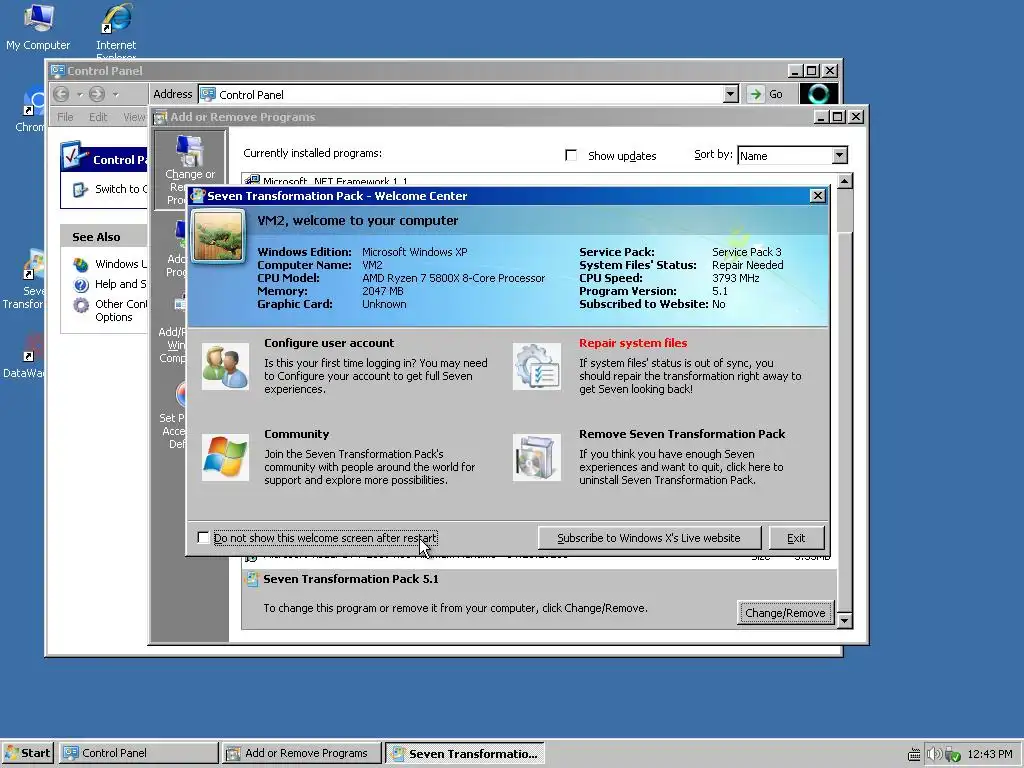The image size is (1024, 768).
Task: Click Windows Update globe icon in See Also
Action: click(x=81, y=264)
